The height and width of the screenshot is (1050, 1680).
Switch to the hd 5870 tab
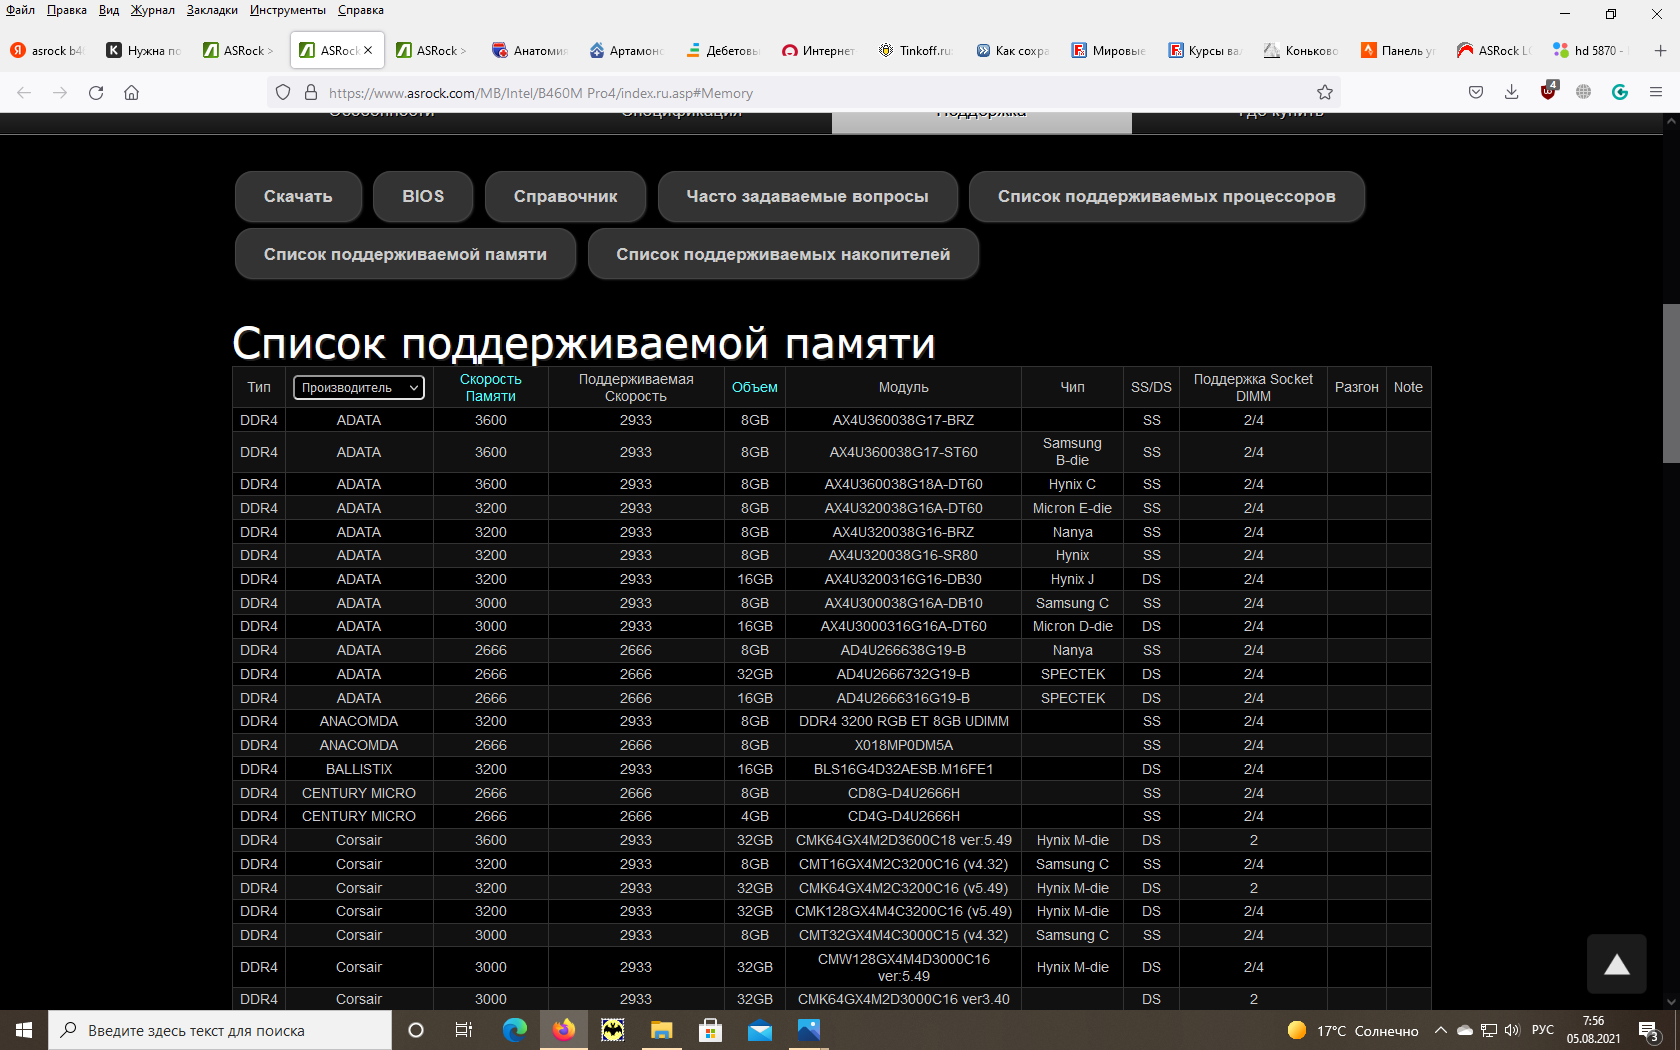1589,50
